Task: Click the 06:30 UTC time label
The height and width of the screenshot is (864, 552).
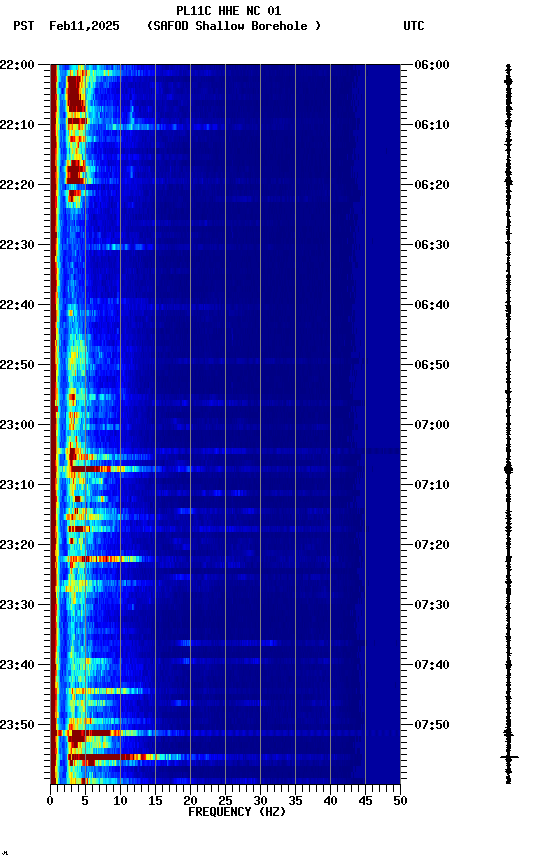Action: tap(432, 245)
